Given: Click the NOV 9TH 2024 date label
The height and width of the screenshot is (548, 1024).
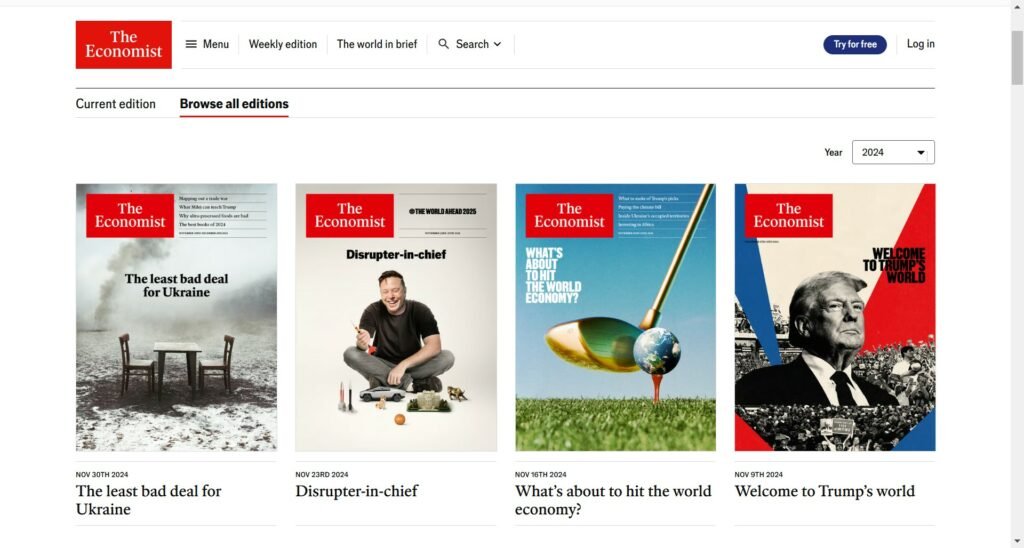Looking at the screenshot, I should tap(758, 475).
